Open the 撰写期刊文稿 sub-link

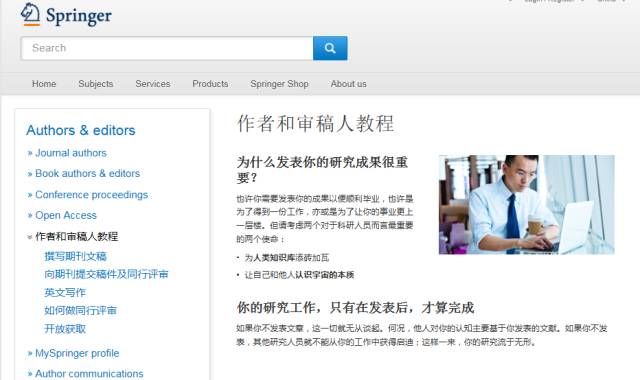click(x=76, y=256)
